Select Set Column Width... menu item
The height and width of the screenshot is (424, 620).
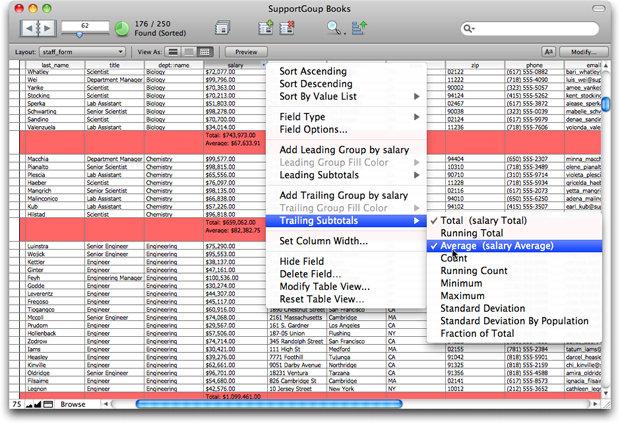[x=346, y=241]
